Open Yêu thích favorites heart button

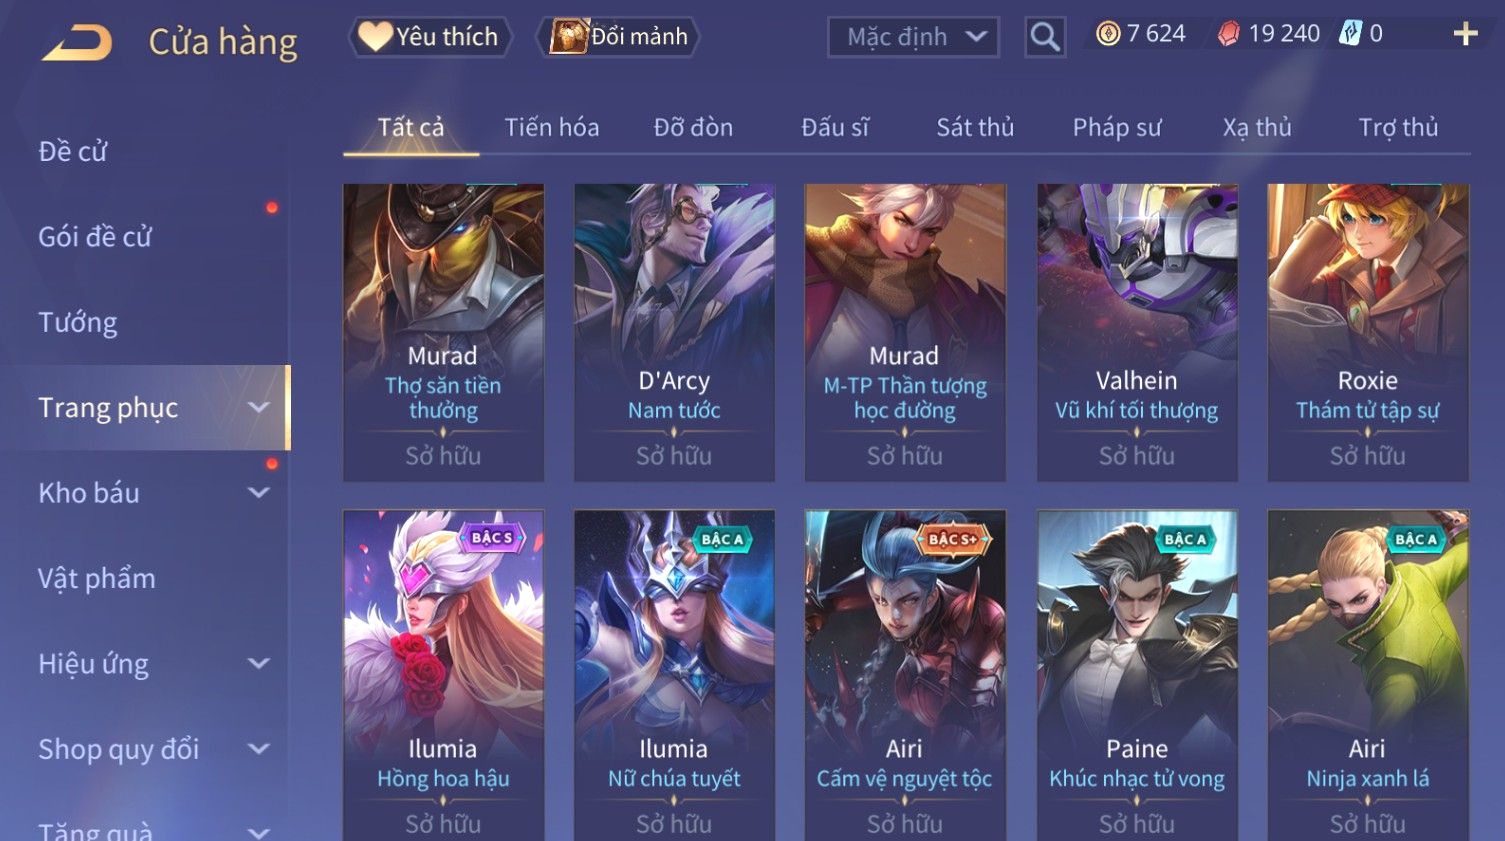[430, 37]
